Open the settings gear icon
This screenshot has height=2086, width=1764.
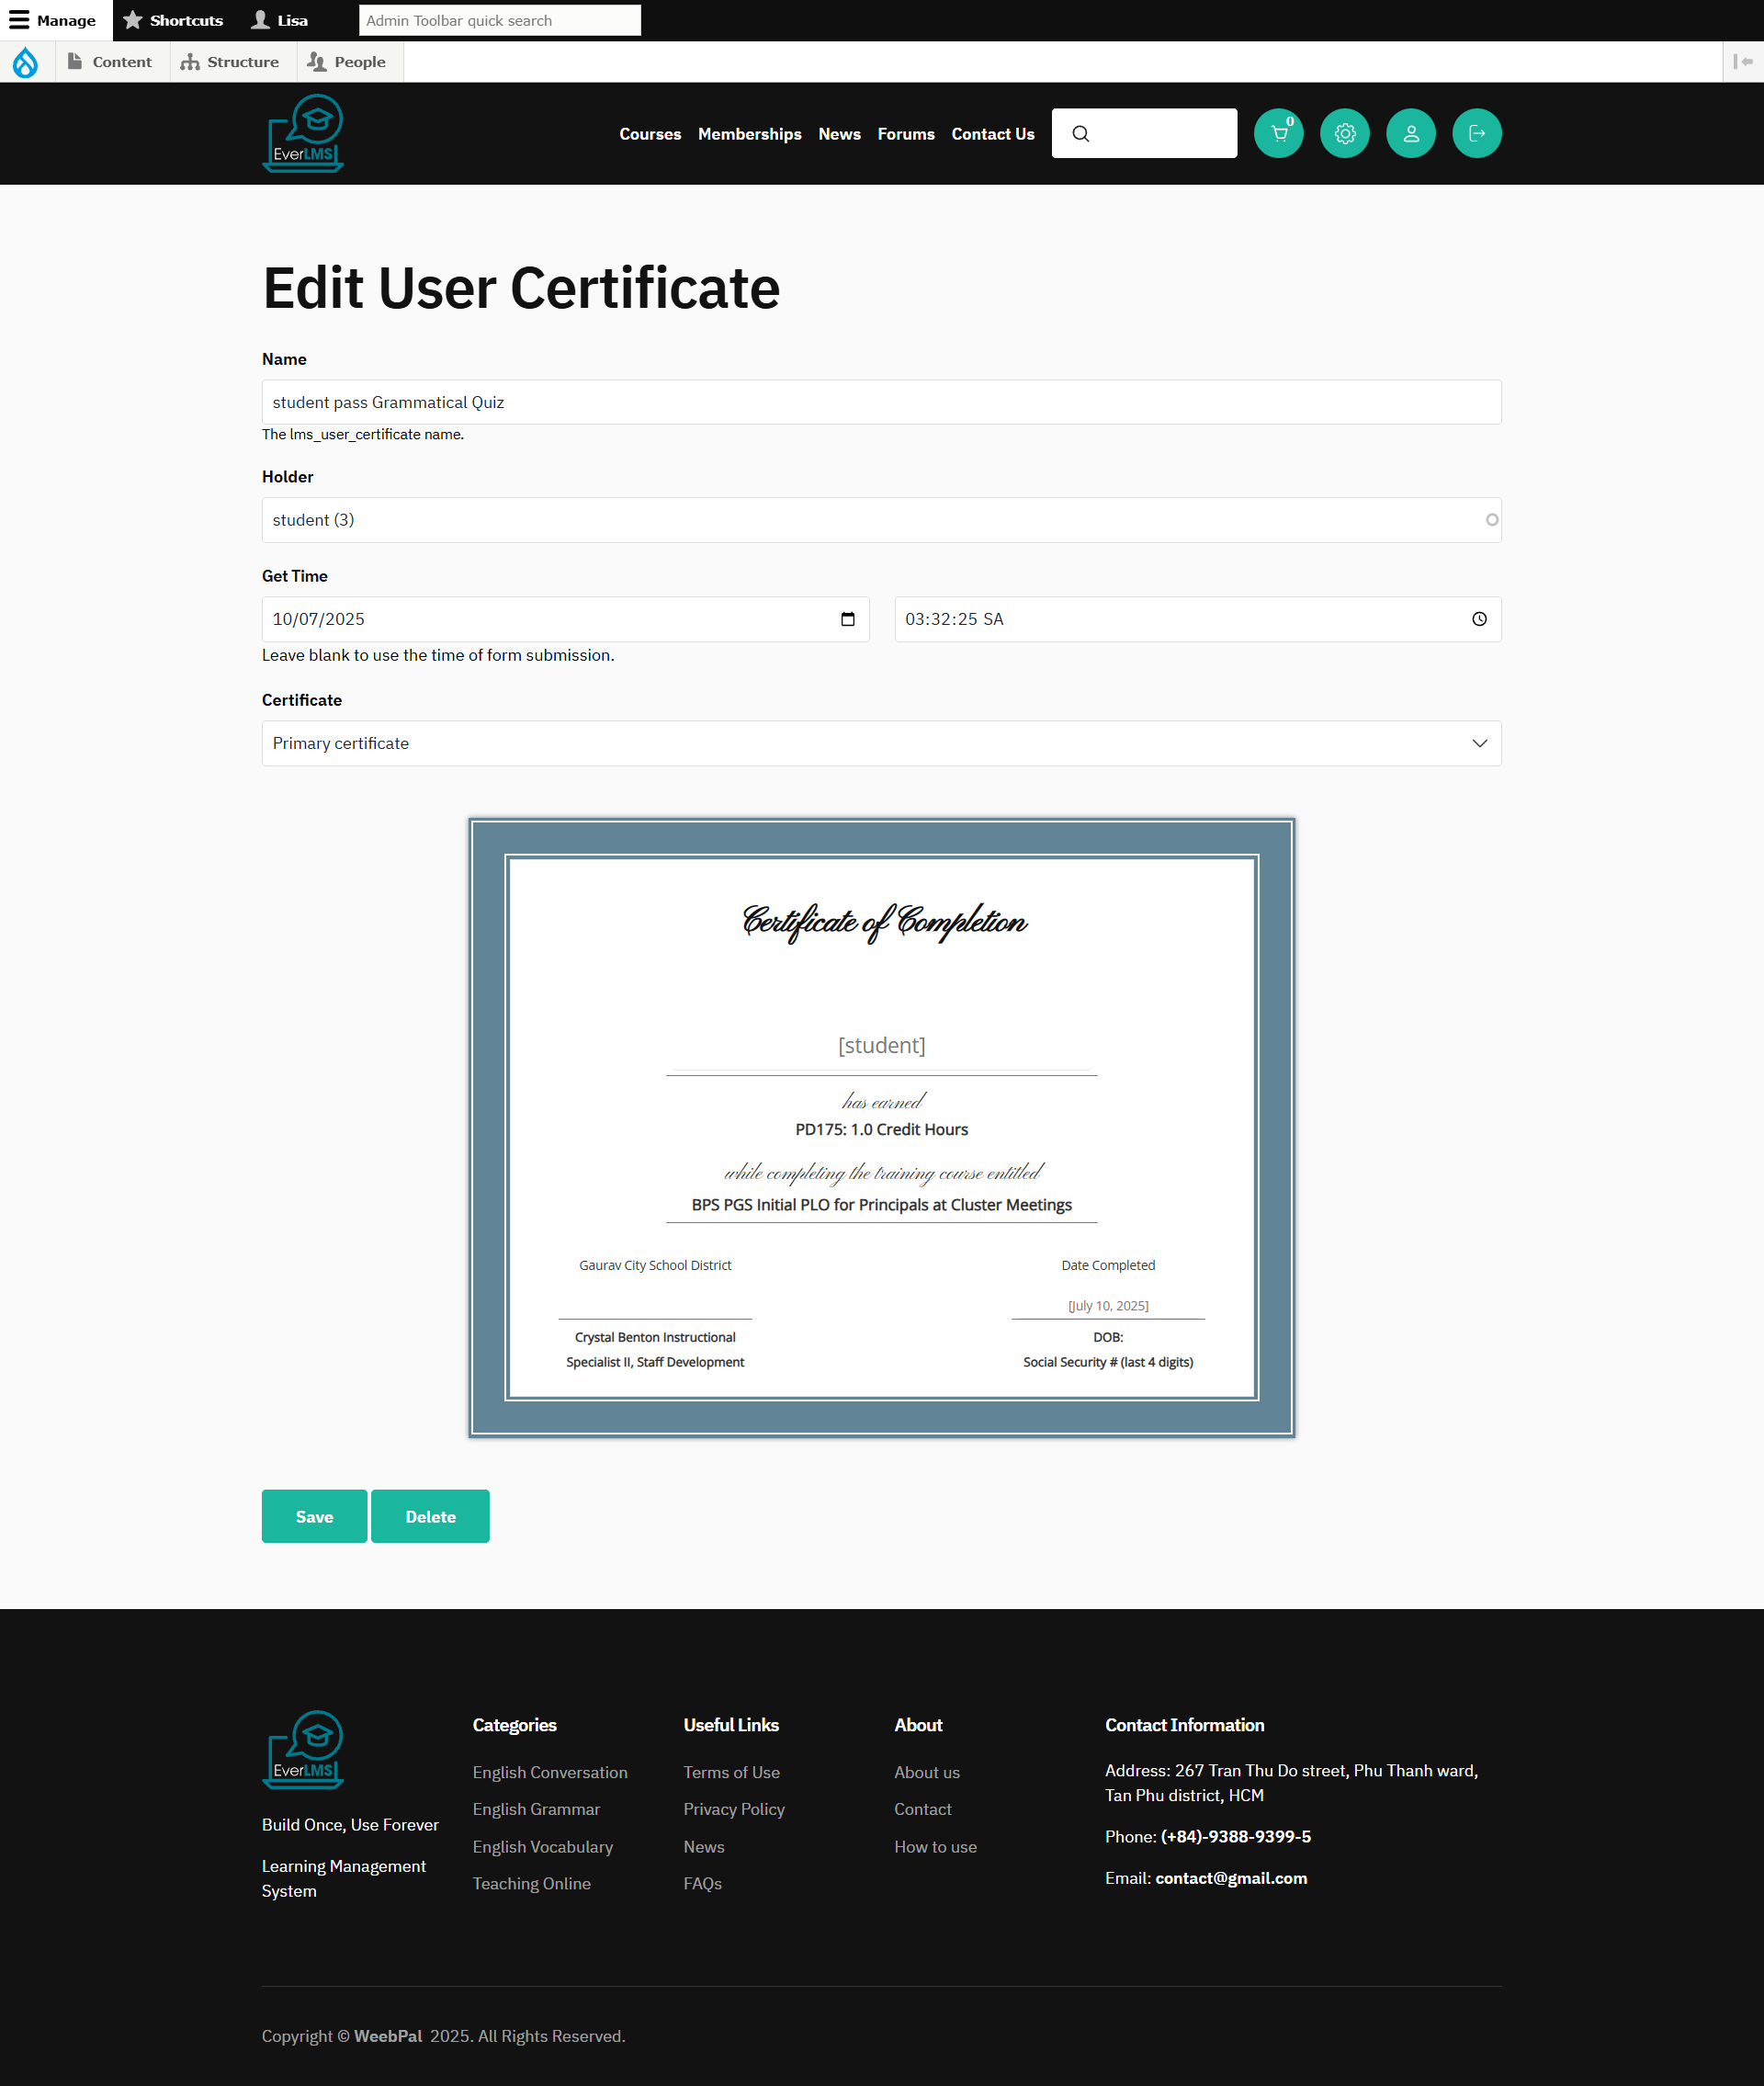(1344, 133)
